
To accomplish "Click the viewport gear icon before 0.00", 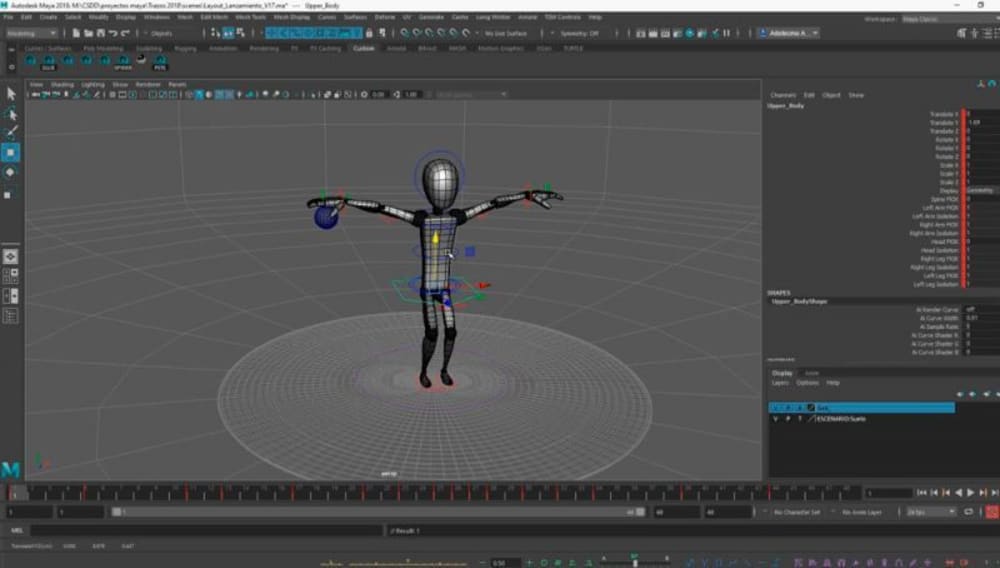I will click(x=364, y=94).
